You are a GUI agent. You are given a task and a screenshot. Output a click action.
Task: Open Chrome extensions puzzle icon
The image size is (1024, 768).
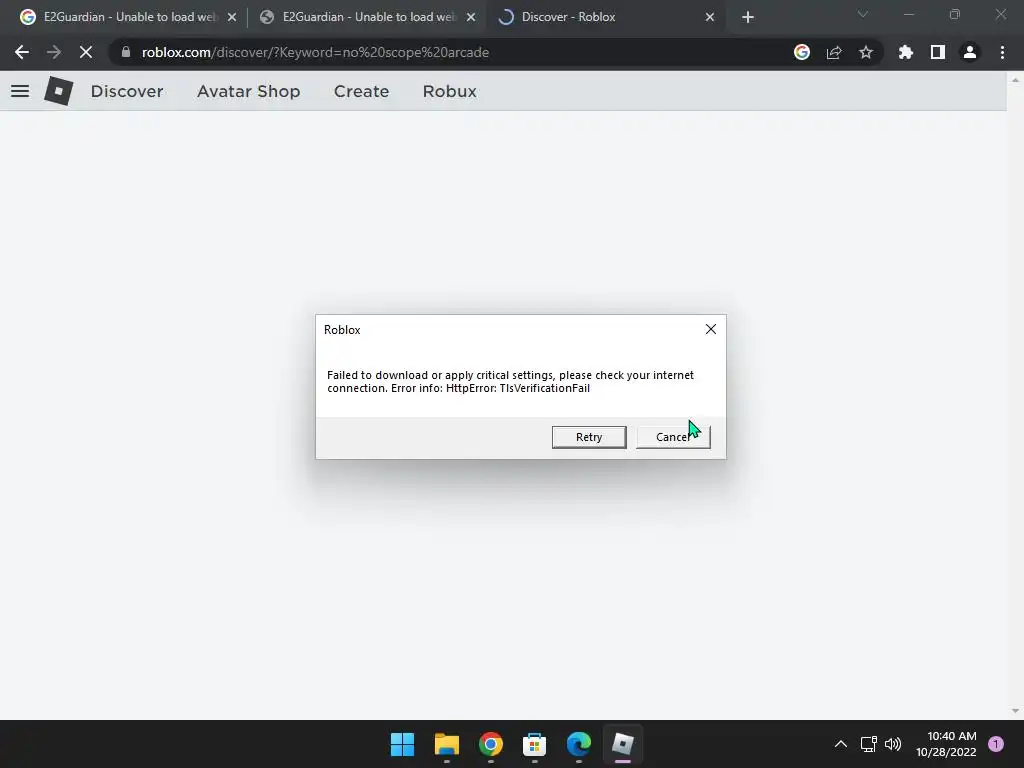[906, 52]
